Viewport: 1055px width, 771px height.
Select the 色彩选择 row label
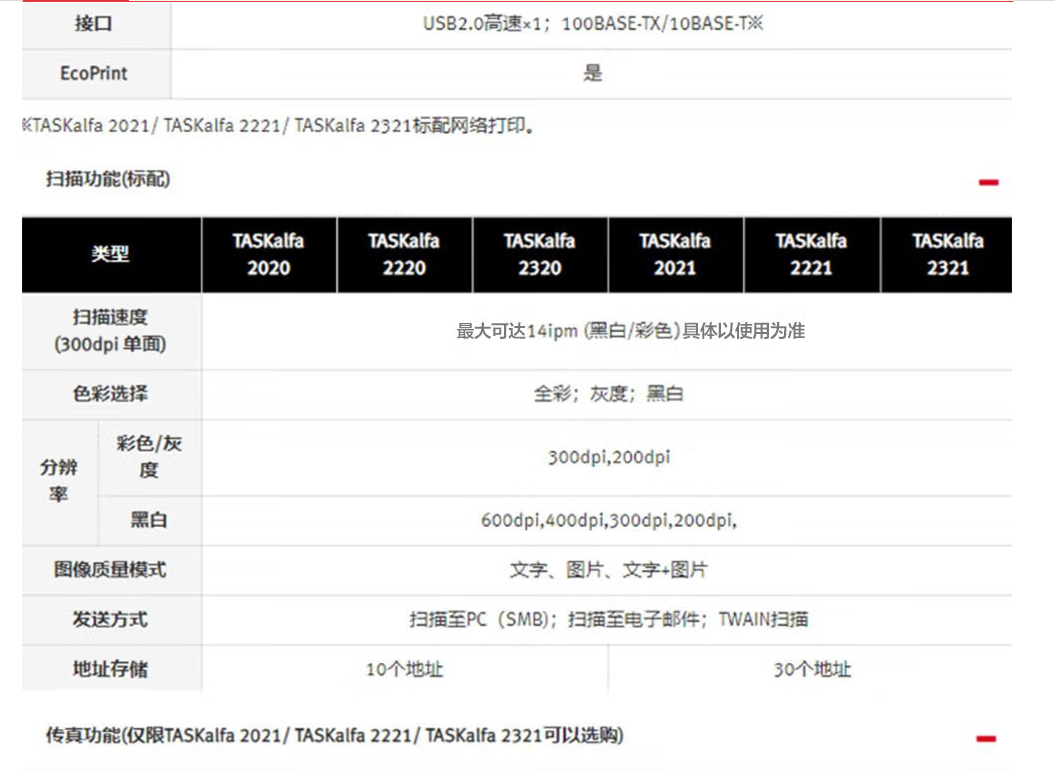[x=110, y=394]
